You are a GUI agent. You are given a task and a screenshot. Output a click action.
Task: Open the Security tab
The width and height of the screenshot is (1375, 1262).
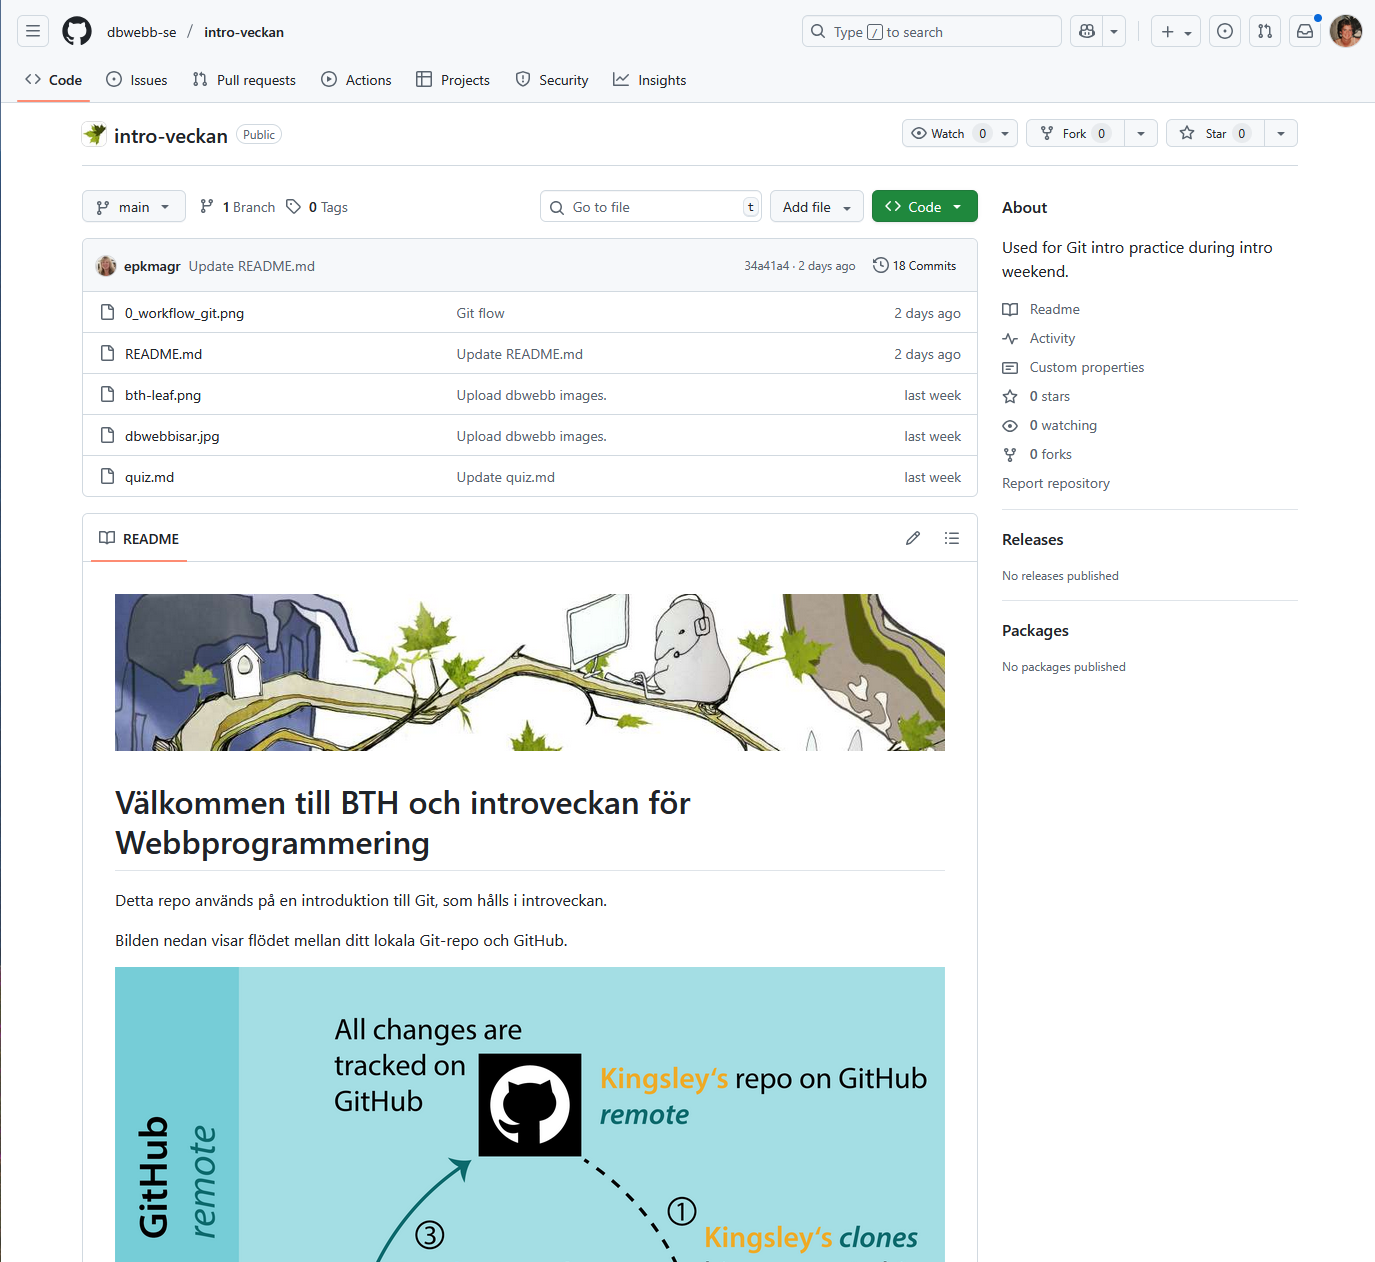[x=552, y=80]
